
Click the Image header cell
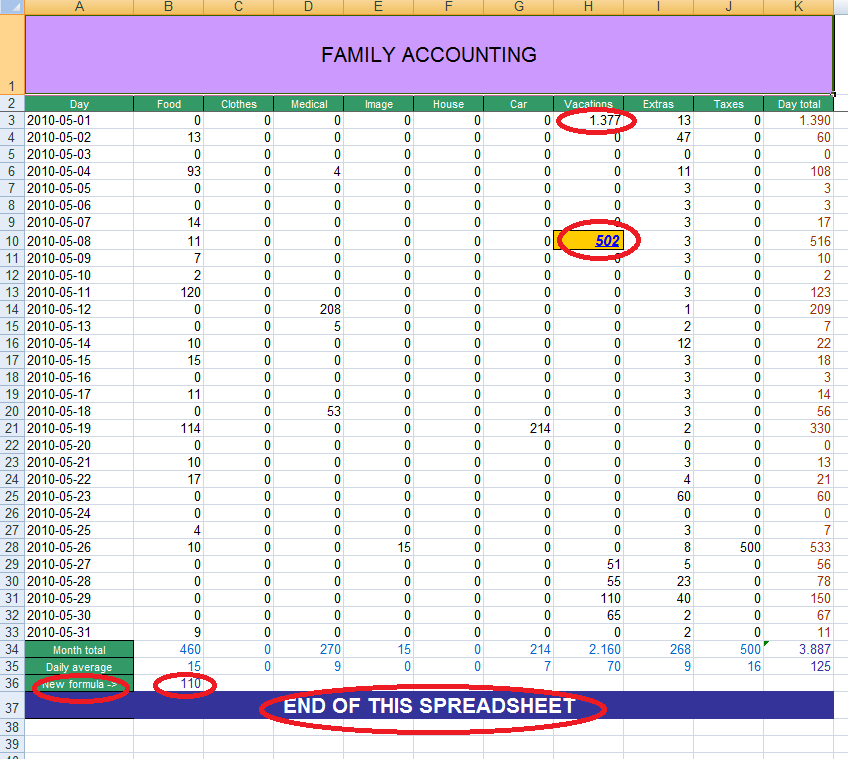(379, 104)
